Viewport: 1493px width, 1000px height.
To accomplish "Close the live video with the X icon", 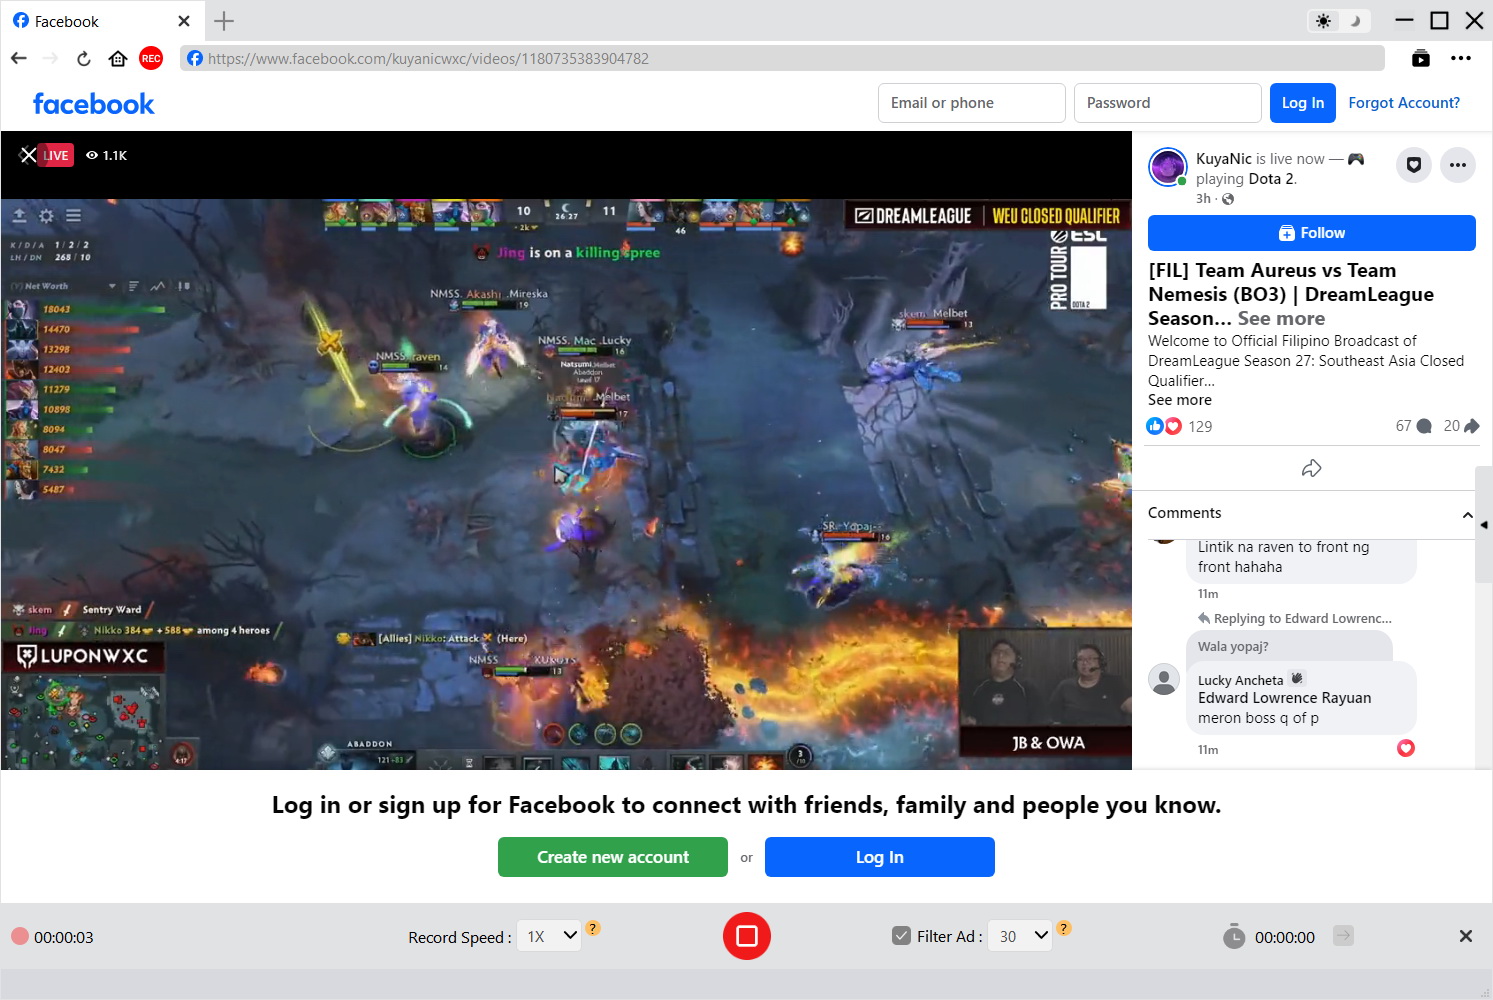I will [x=27, y=155].
